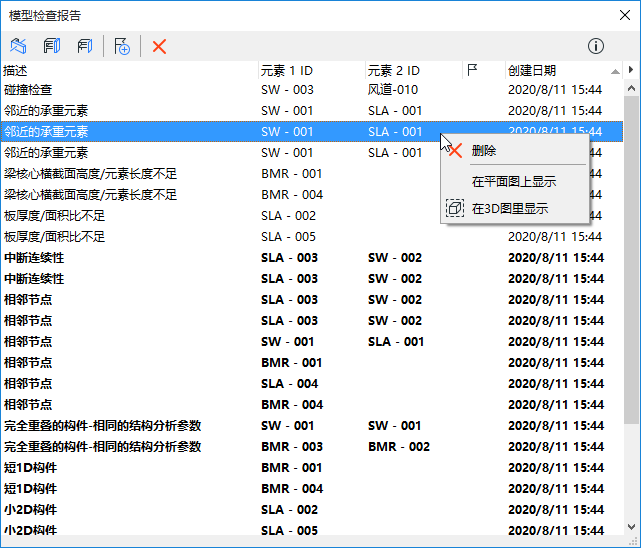
Task: Click the flag icon with single blue panel
Action: pos(85,46)
